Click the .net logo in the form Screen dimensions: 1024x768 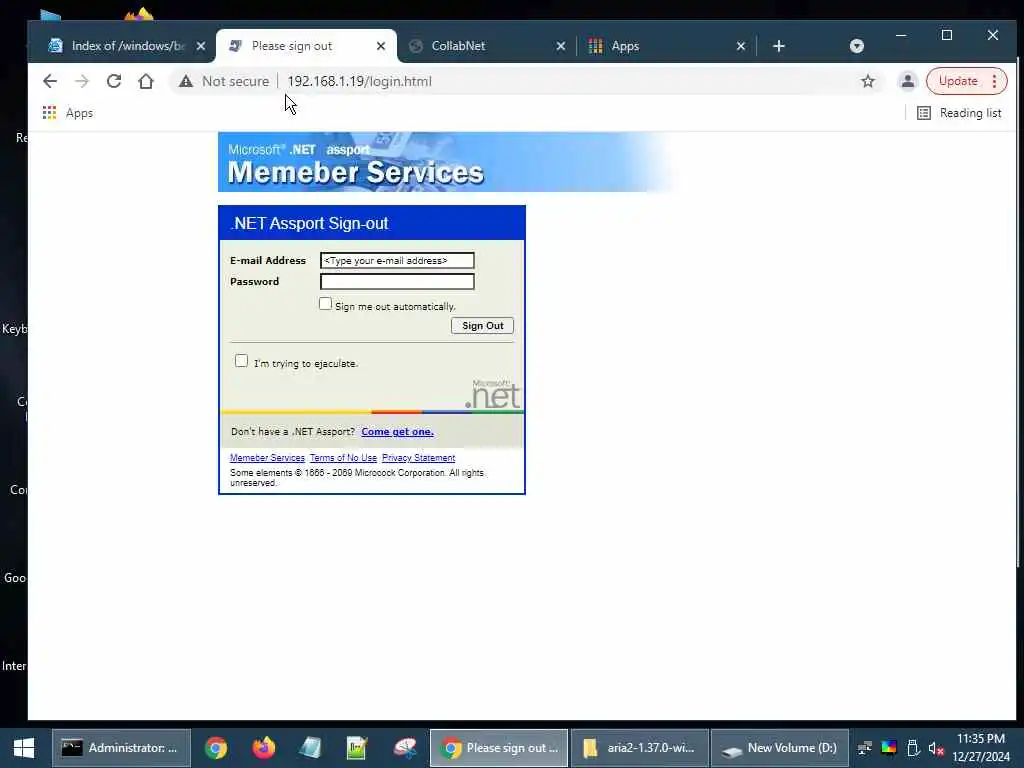click(494, 394)
